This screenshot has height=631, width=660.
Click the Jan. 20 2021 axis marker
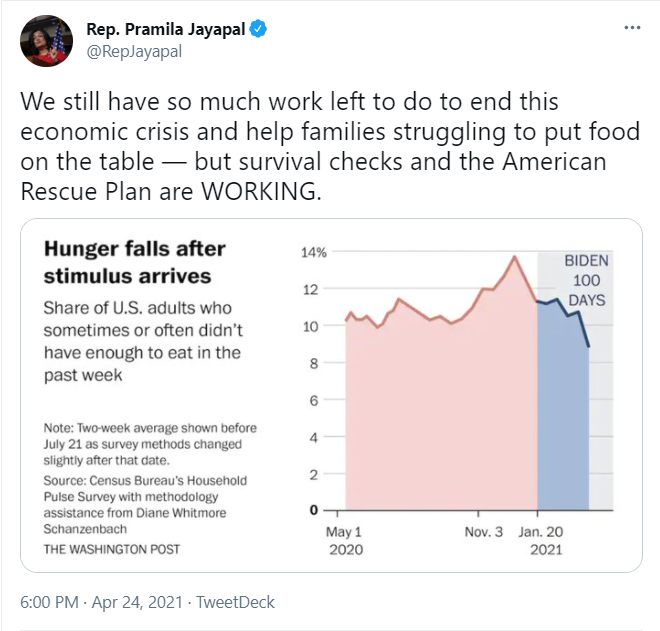coord(541,540)
